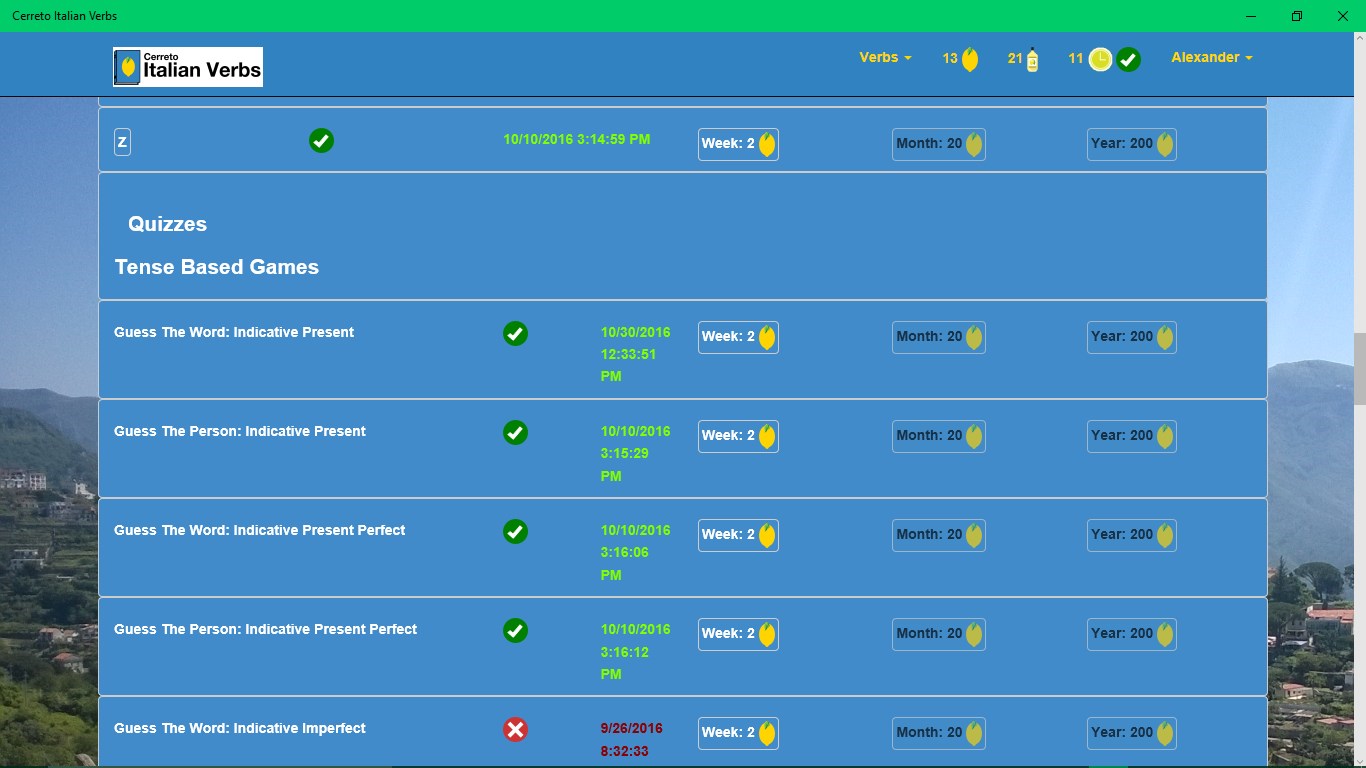
Task: Click Year: 200 badge for Indicative Imperfect
Action: tap(1131, 733)
